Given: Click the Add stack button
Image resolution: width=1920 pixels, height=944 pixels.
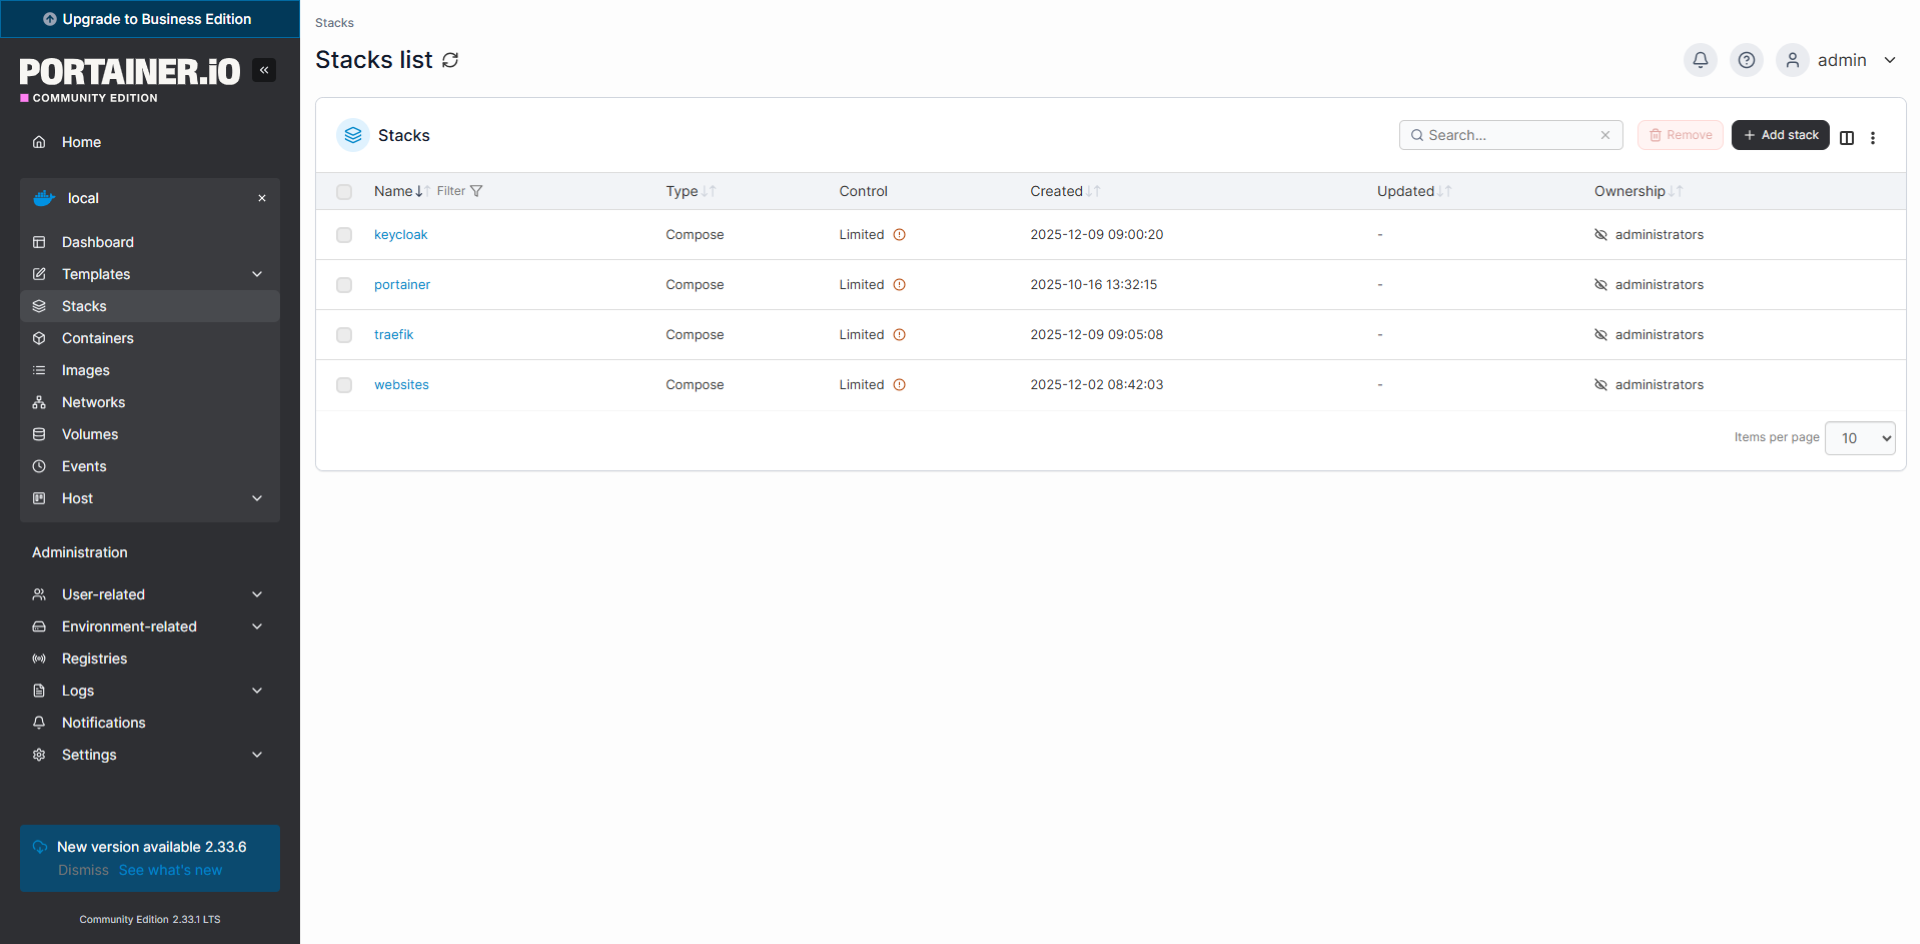Looking at the screenshot, I should pos(1780,135).
